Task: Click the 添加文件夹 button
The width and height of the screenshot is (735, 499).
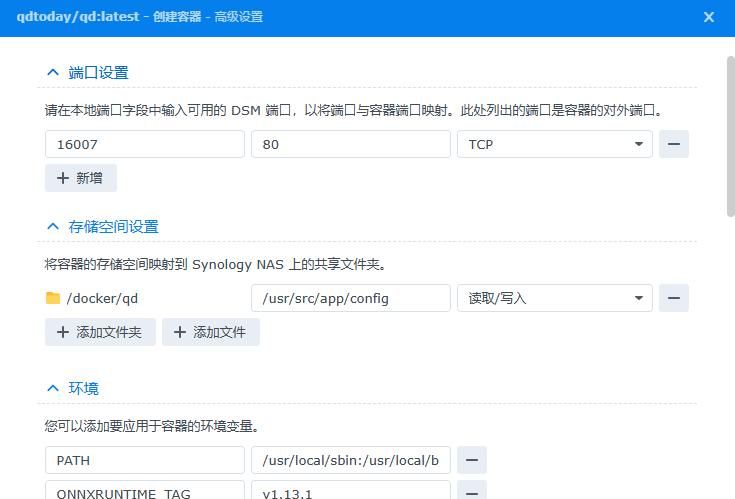Action: click(100, 332)
